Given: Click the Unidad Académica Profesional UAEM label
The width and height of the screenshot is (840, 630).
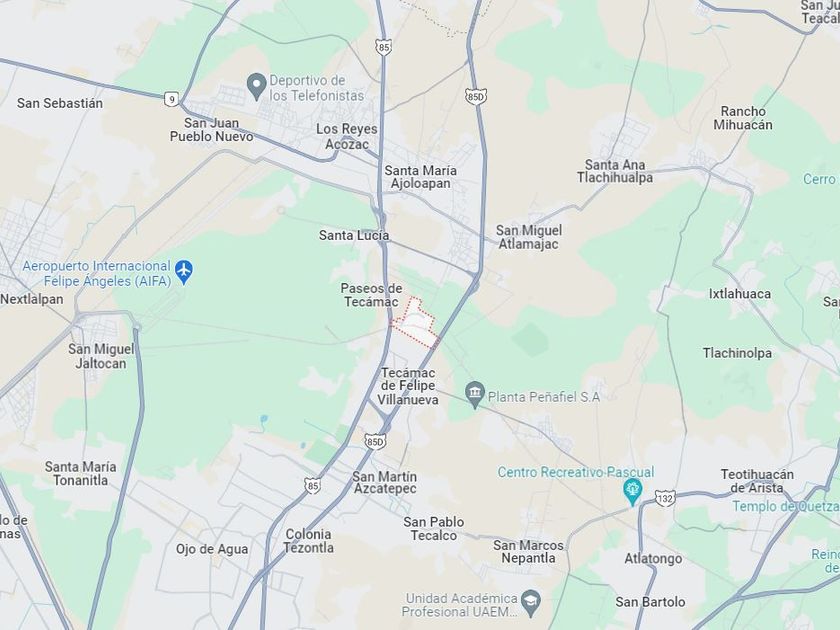Looking at the screenshot, I should 461,605.
